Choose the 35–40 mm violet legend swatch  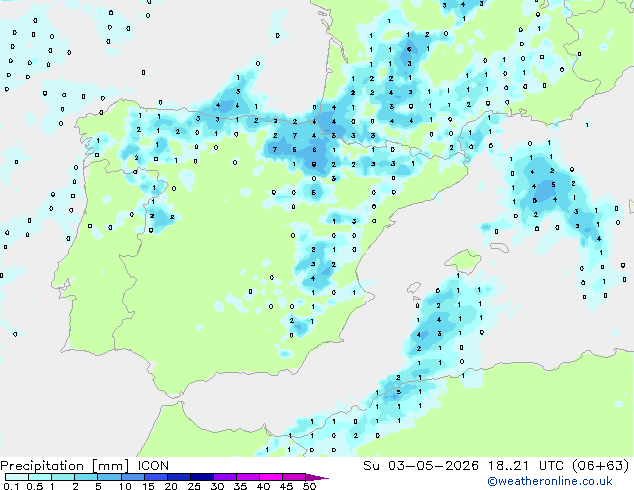pyautogui.click(x=247, y=477)
